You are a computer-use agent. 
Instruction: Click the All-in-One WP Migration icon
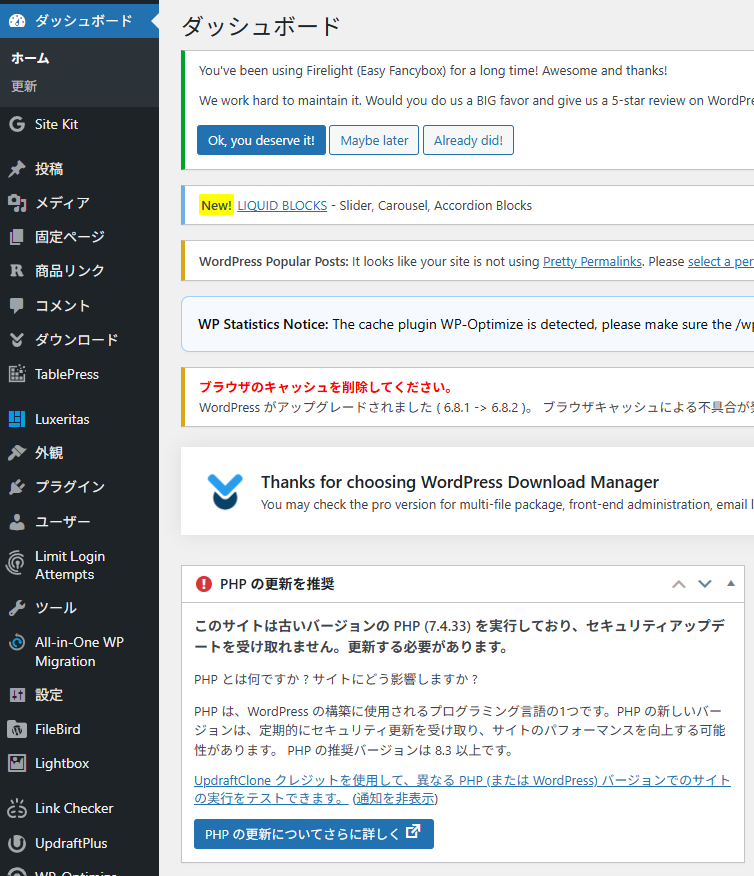tap(17, 642)
